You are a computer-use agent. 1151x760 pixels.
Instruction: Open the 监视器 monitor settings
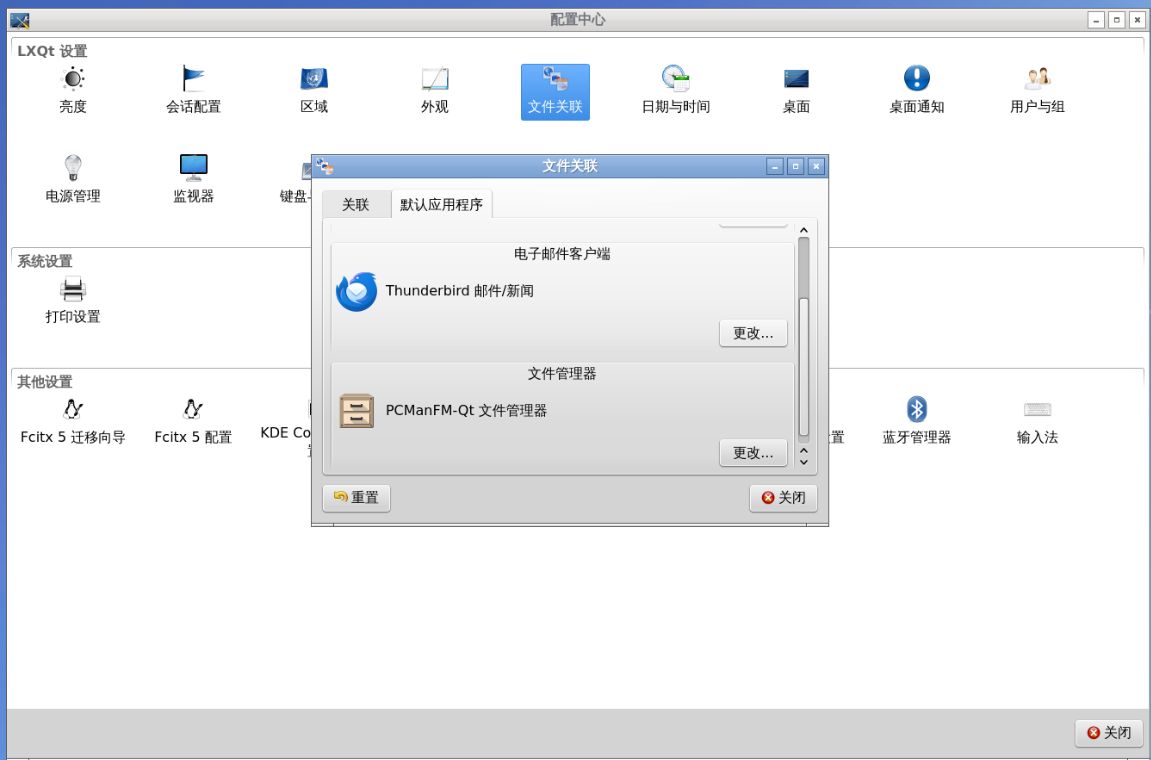pyautogui.click(x=193, y=180)
